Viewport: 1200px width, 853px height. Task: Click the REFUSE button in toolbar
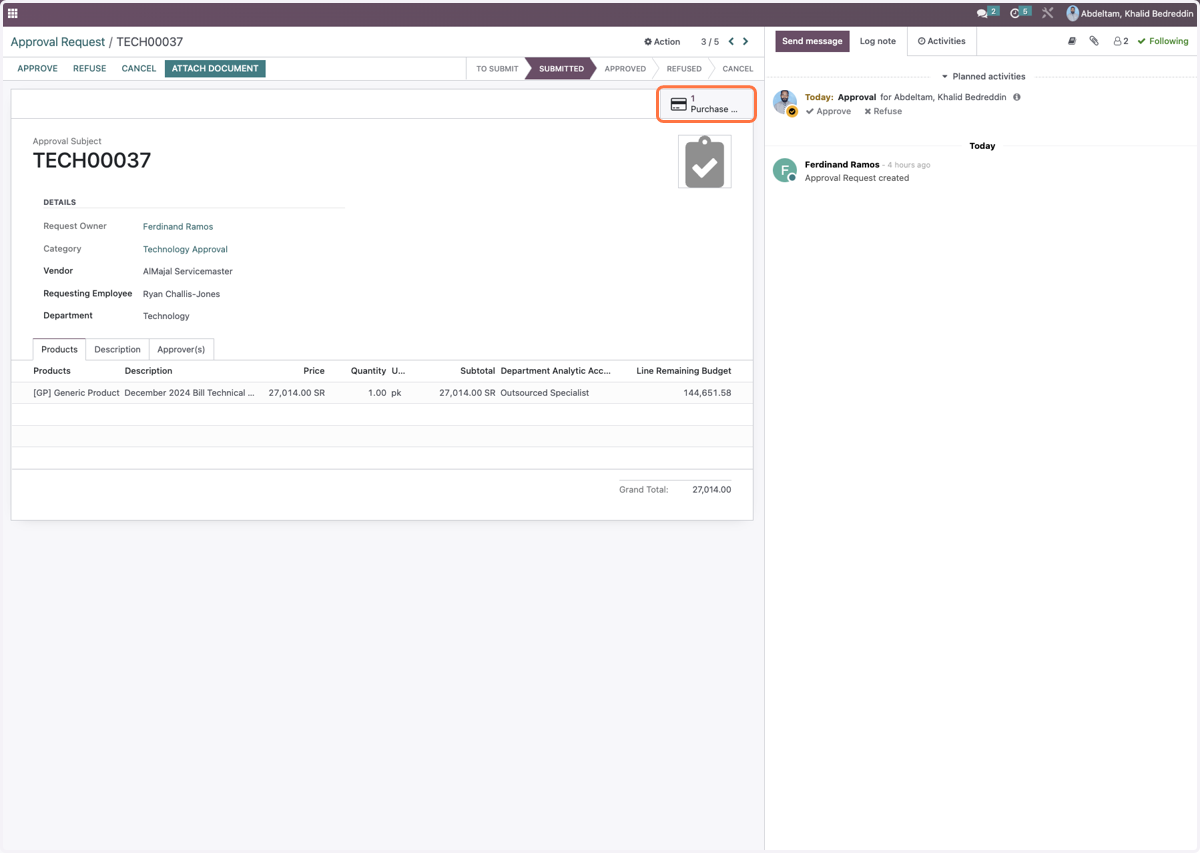click(90, 69)
